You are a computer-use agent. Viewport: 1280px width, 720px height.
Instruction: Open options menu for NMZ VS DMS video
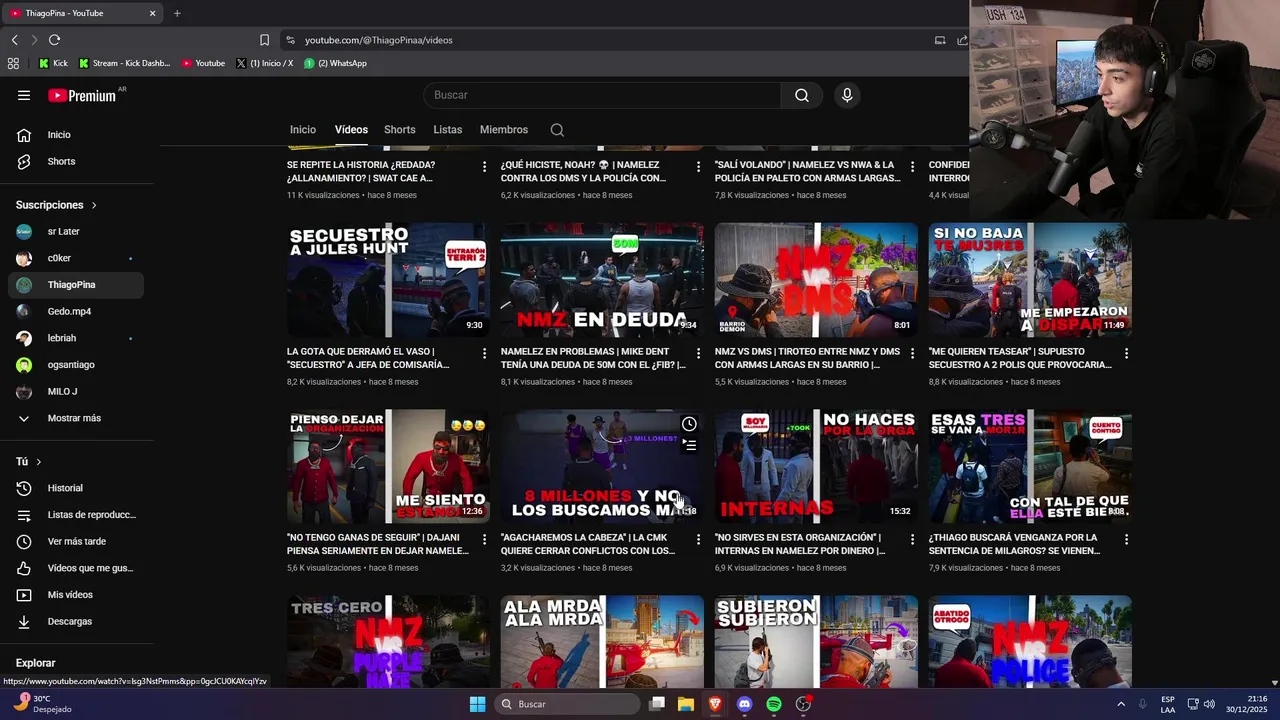(912, 353)
